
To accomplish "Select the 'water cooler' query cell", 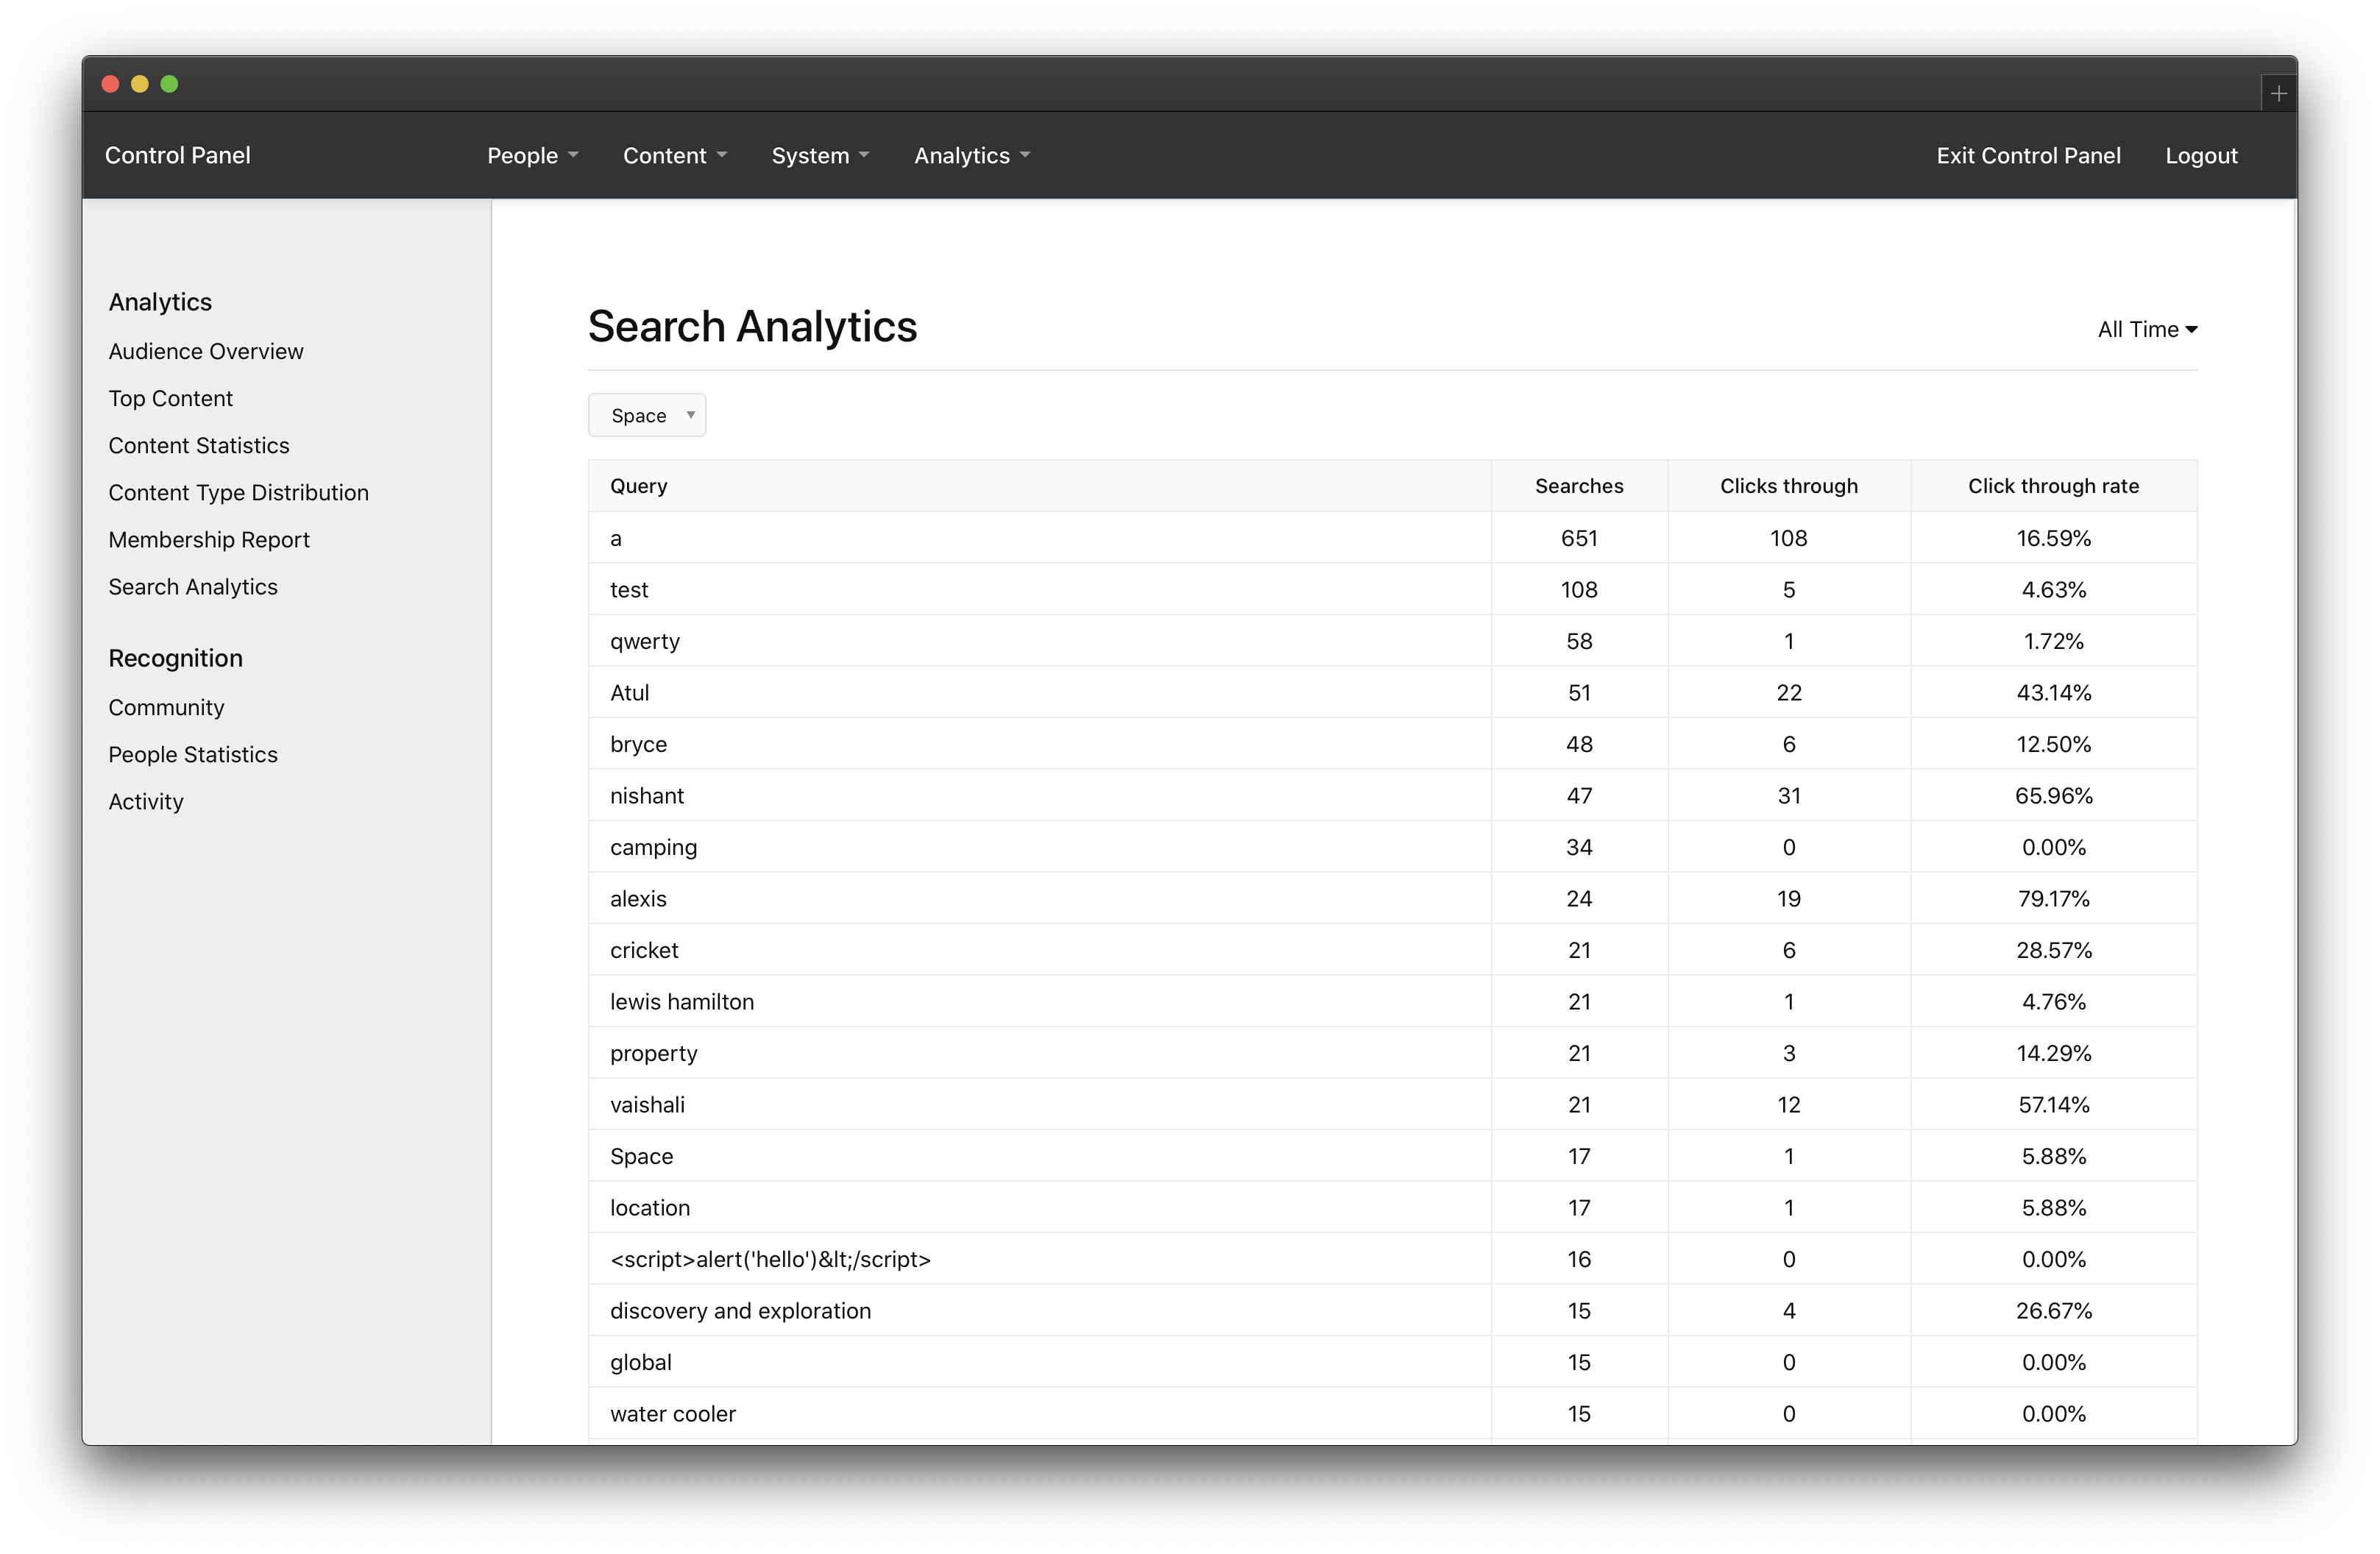I will (1040, 1414).
